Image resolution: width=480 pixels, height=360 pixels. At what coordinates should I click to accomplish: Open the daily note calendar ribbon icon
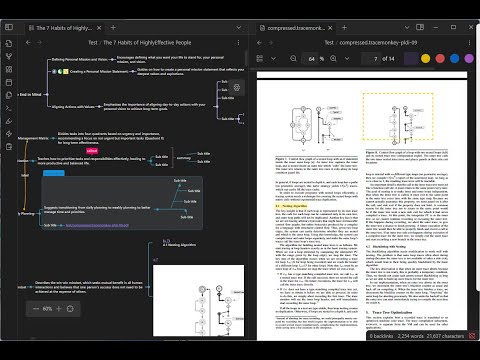9,82
